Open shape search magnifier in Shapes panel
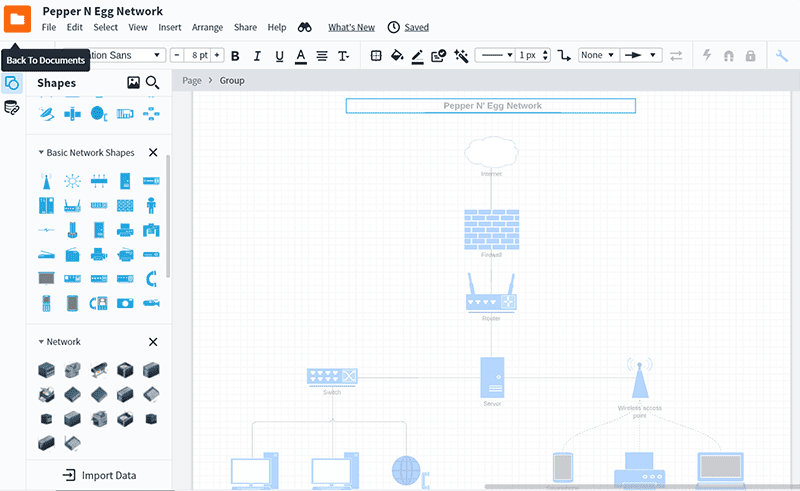 [x=153, y=83]
